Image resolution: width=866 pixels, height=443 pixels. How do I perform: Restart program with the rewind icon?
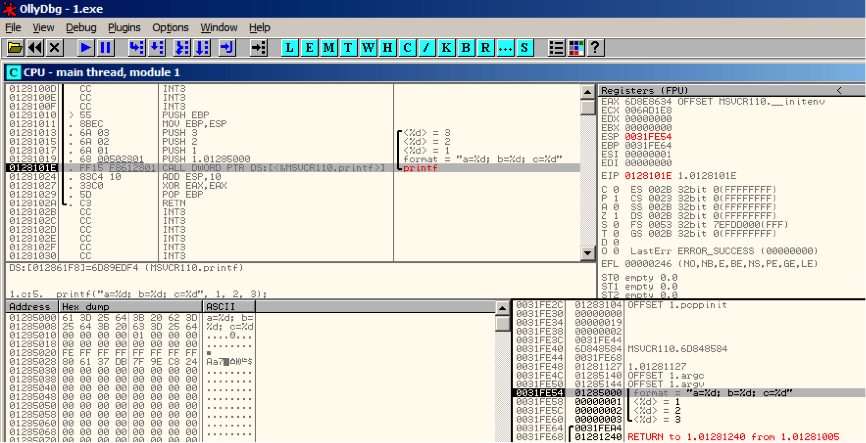pos(35,48)
